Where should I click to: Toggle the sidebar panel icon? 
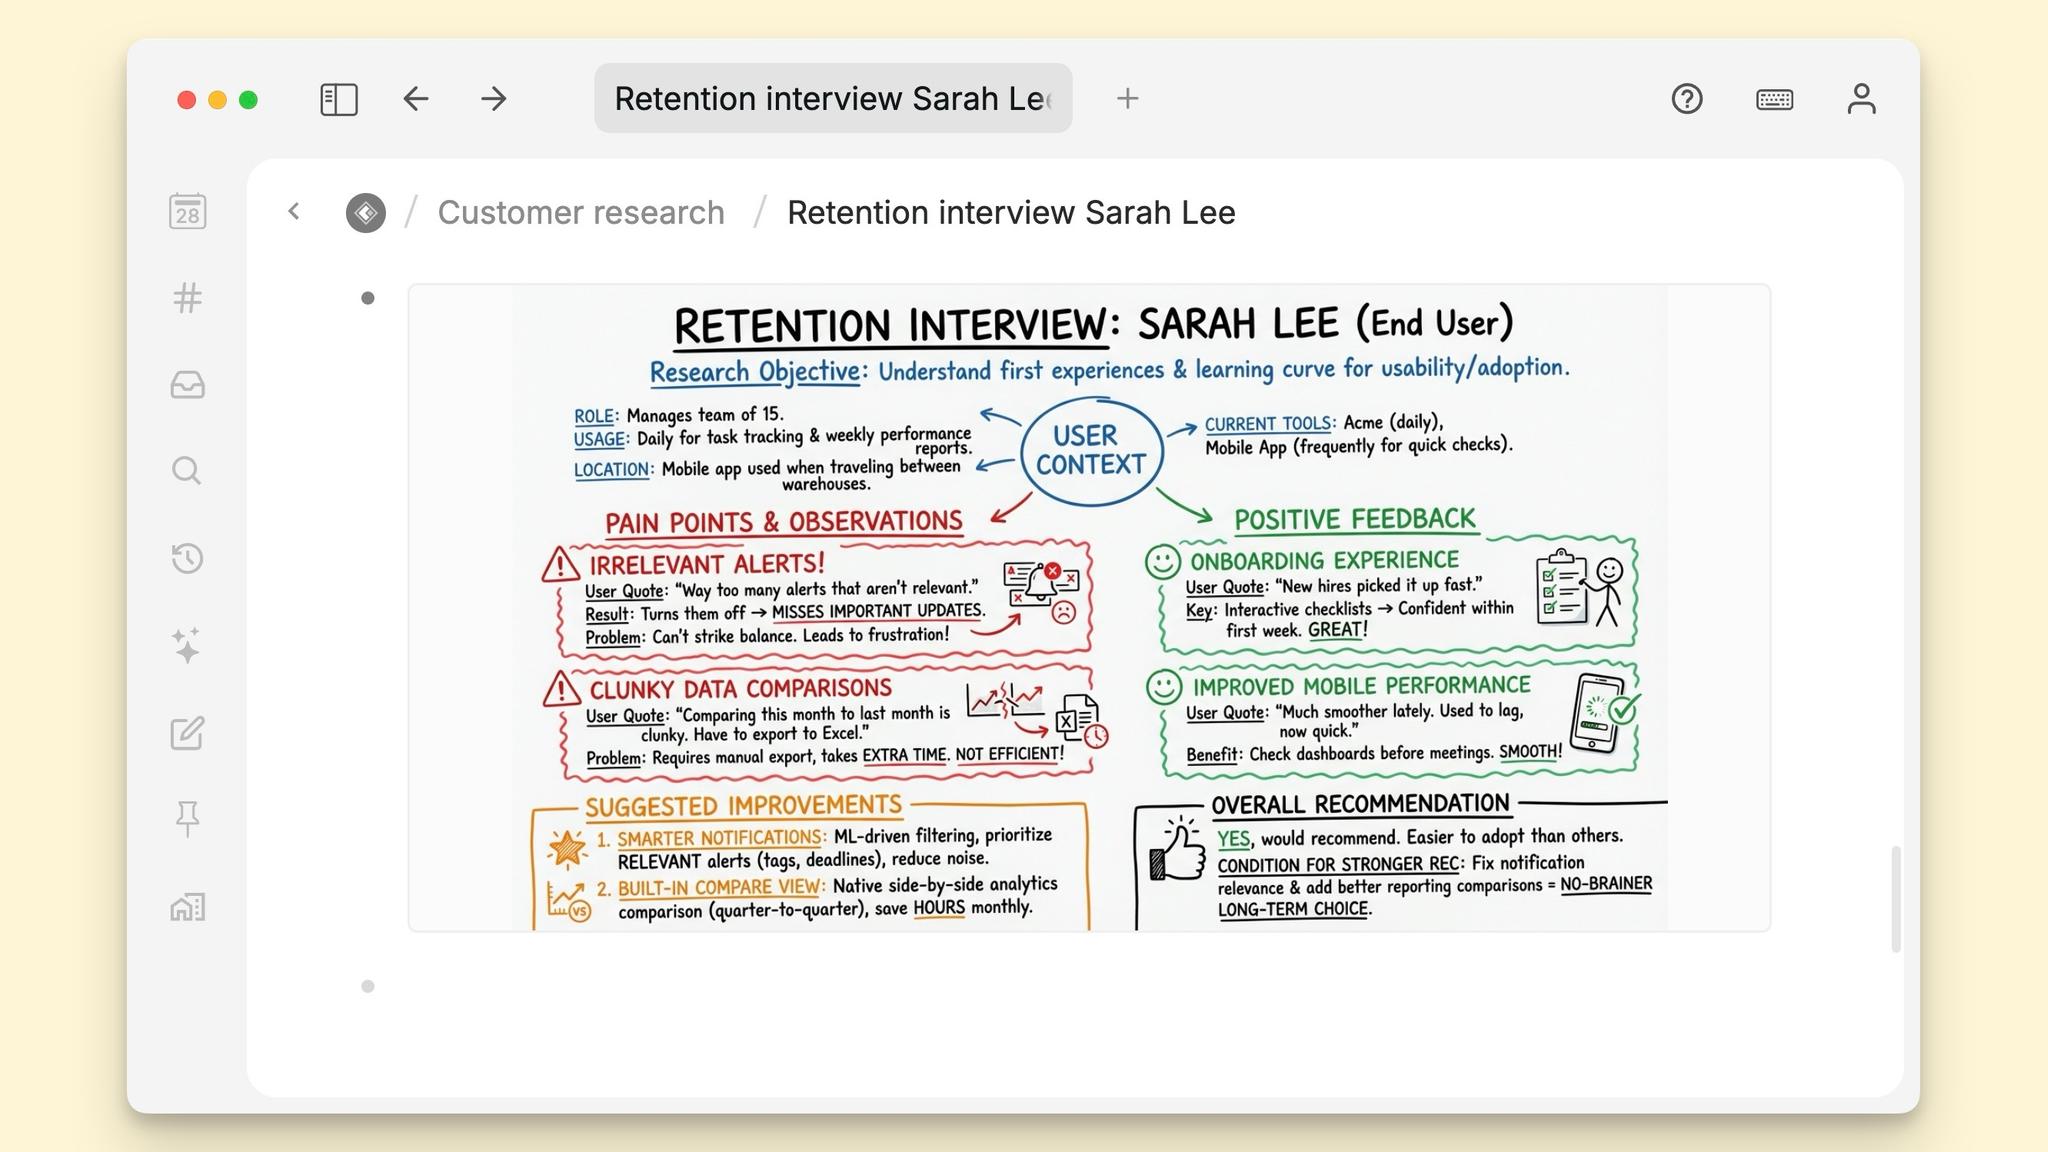point(339,99)
